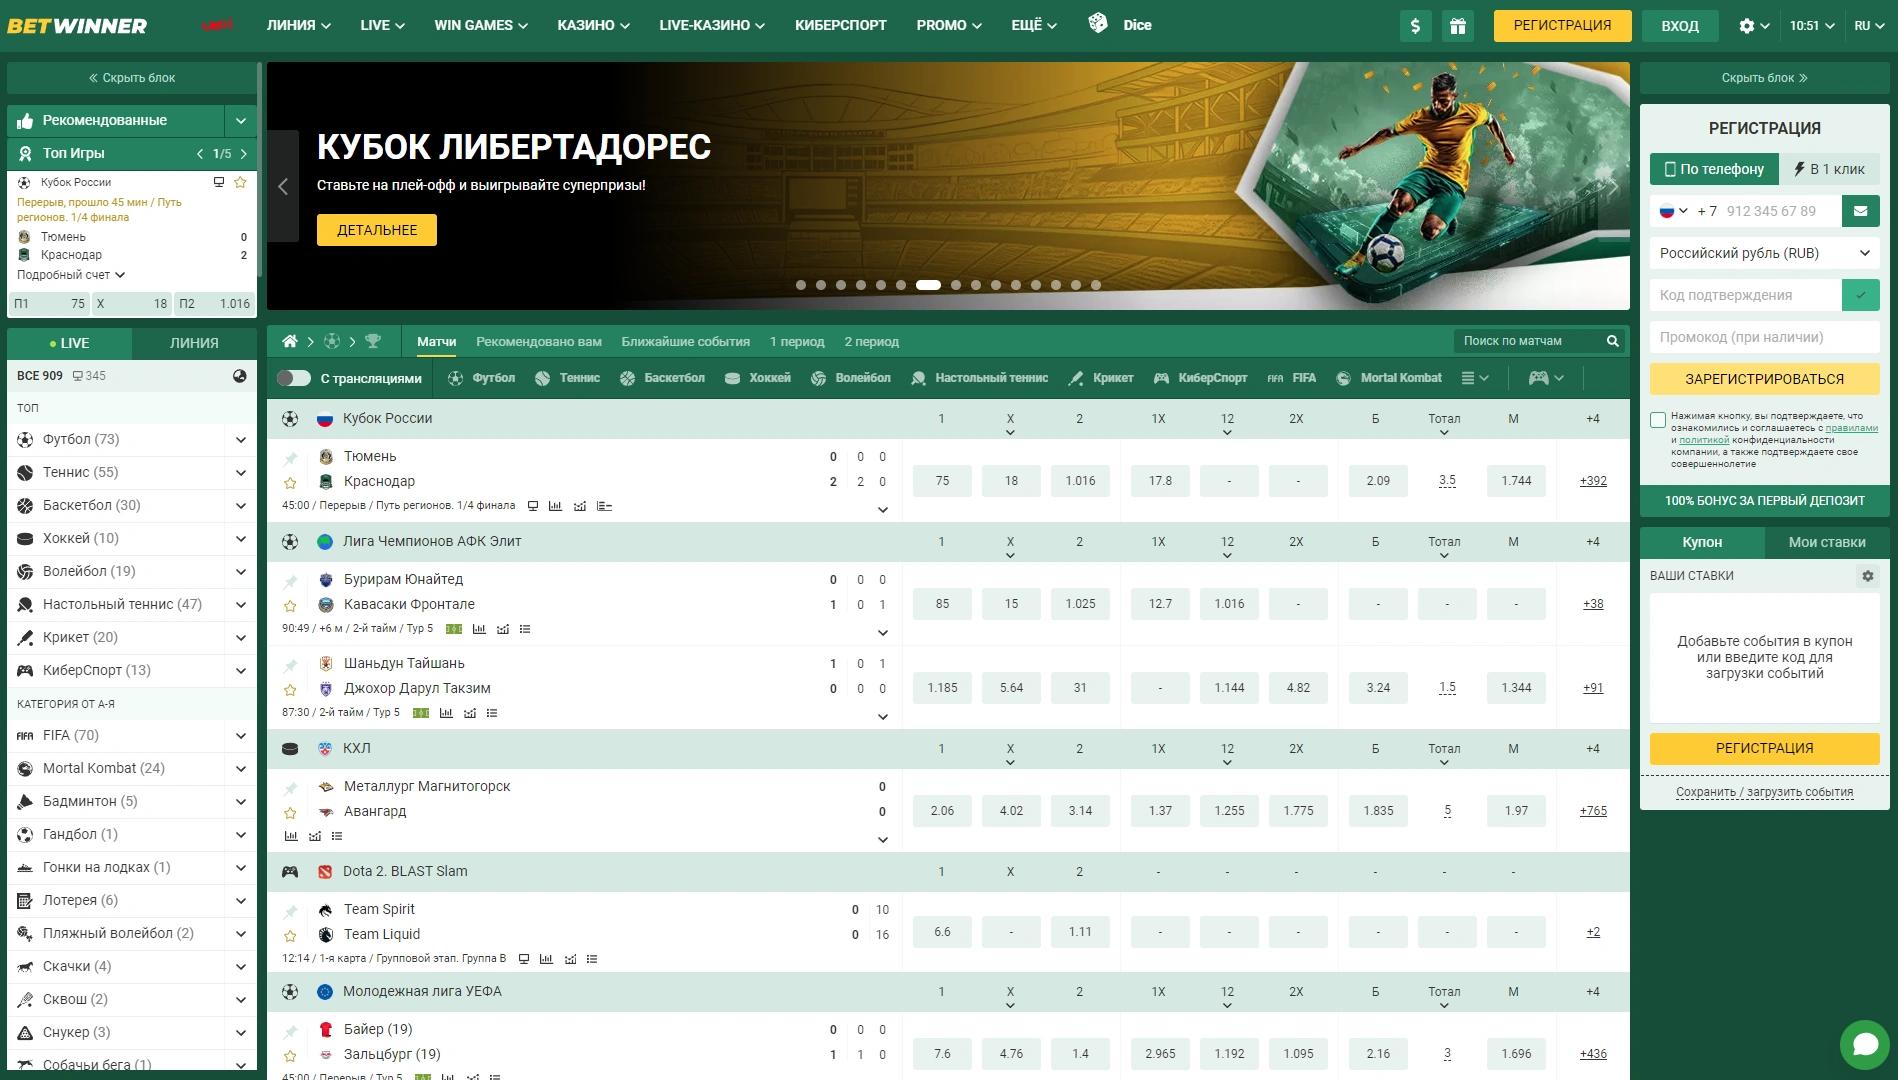Screen dimensions: 1898x1080
Task: Filter by Хоккей in sport bar
Action: pyautogui.click(x=757, y=378)
